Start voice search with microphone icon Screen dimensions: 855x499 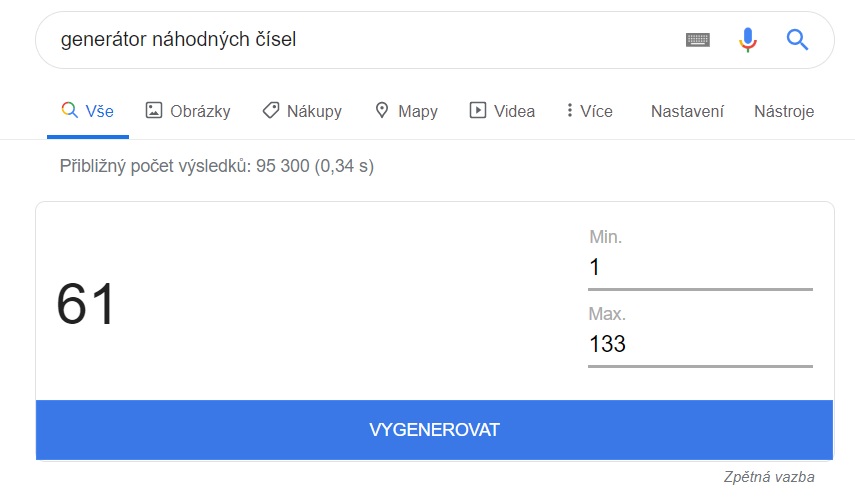tap(747, 40)
